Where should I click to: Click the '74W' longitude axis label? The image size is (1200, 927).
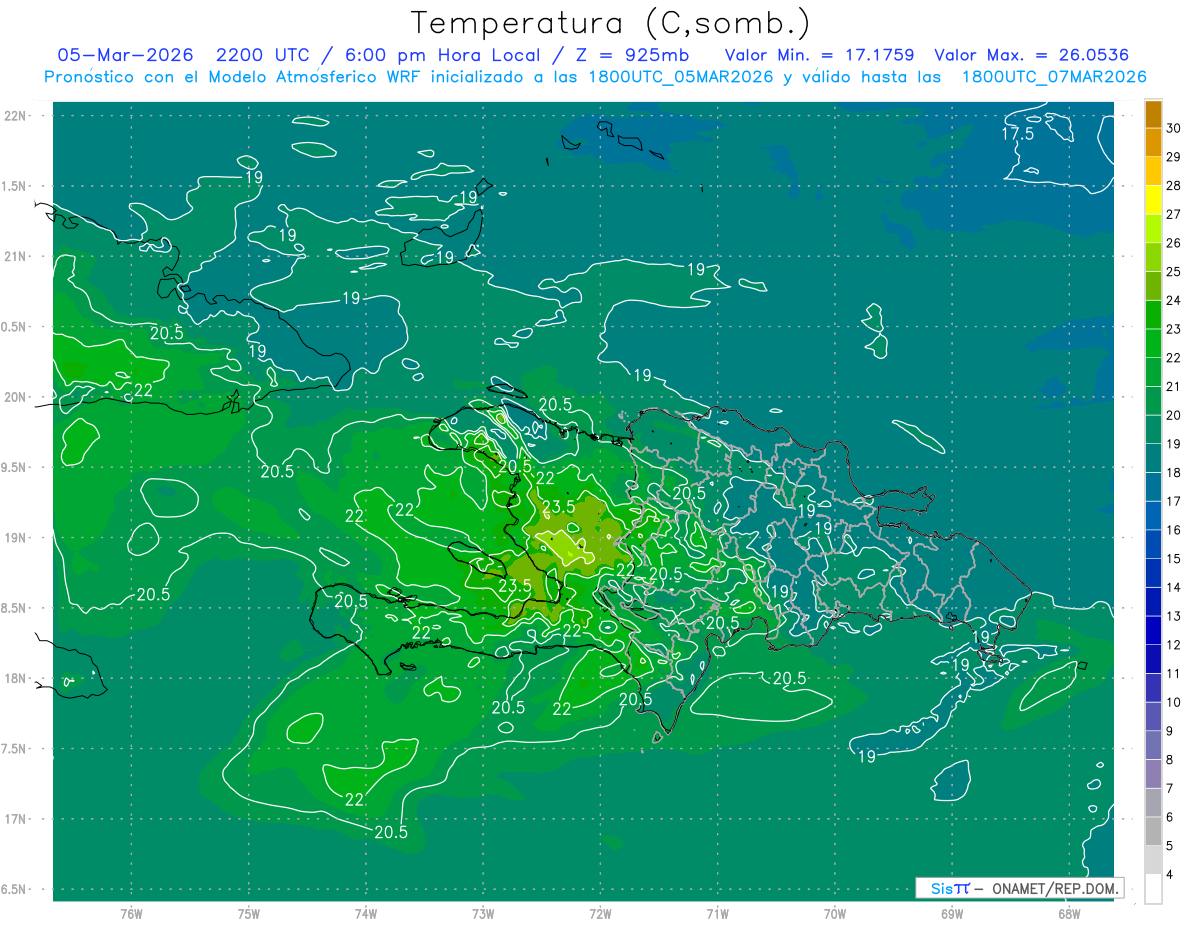[x=366, y=913]
